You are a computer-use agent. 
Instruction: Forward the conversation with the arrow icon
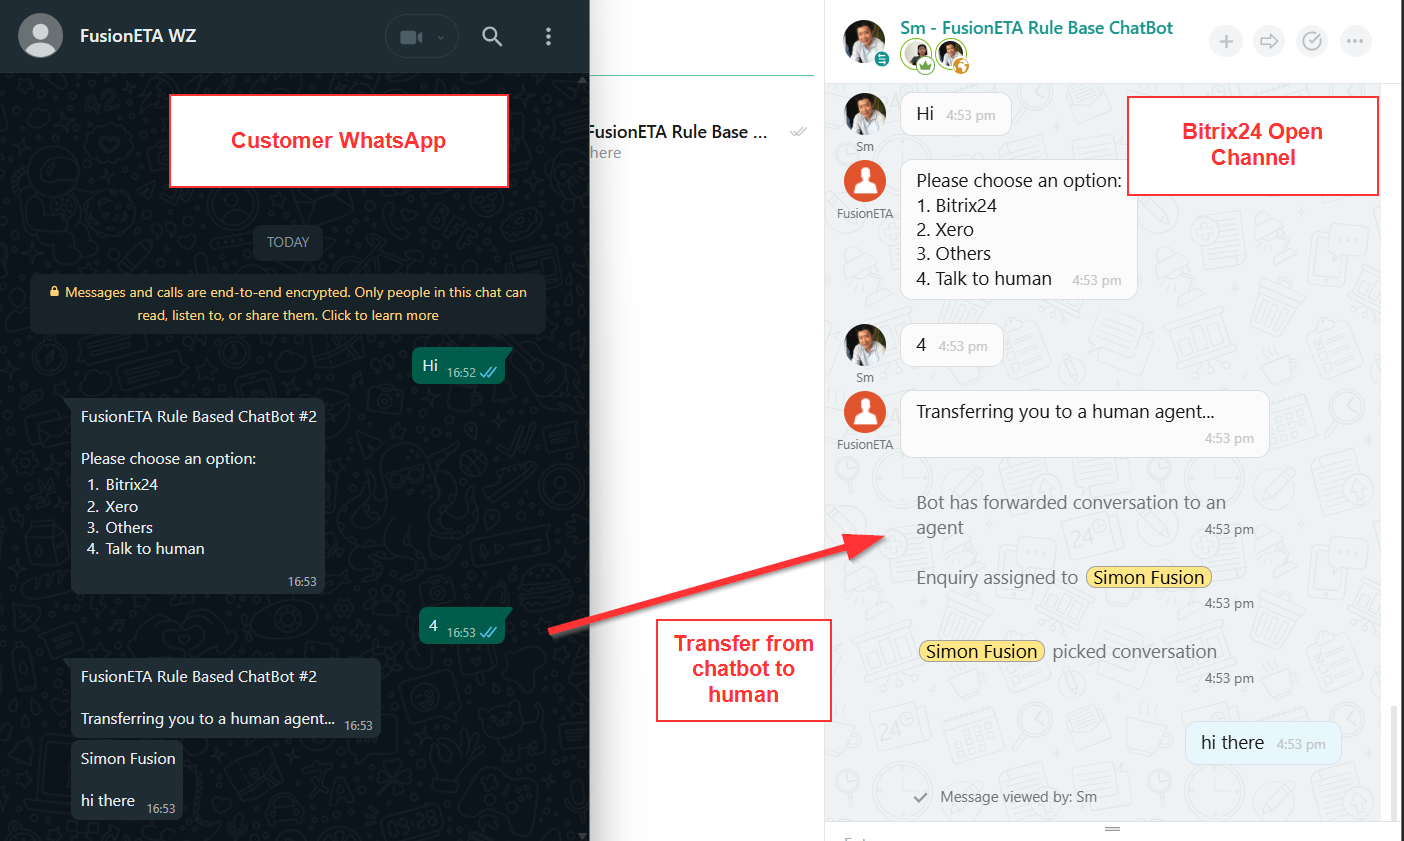point(1269,41)
